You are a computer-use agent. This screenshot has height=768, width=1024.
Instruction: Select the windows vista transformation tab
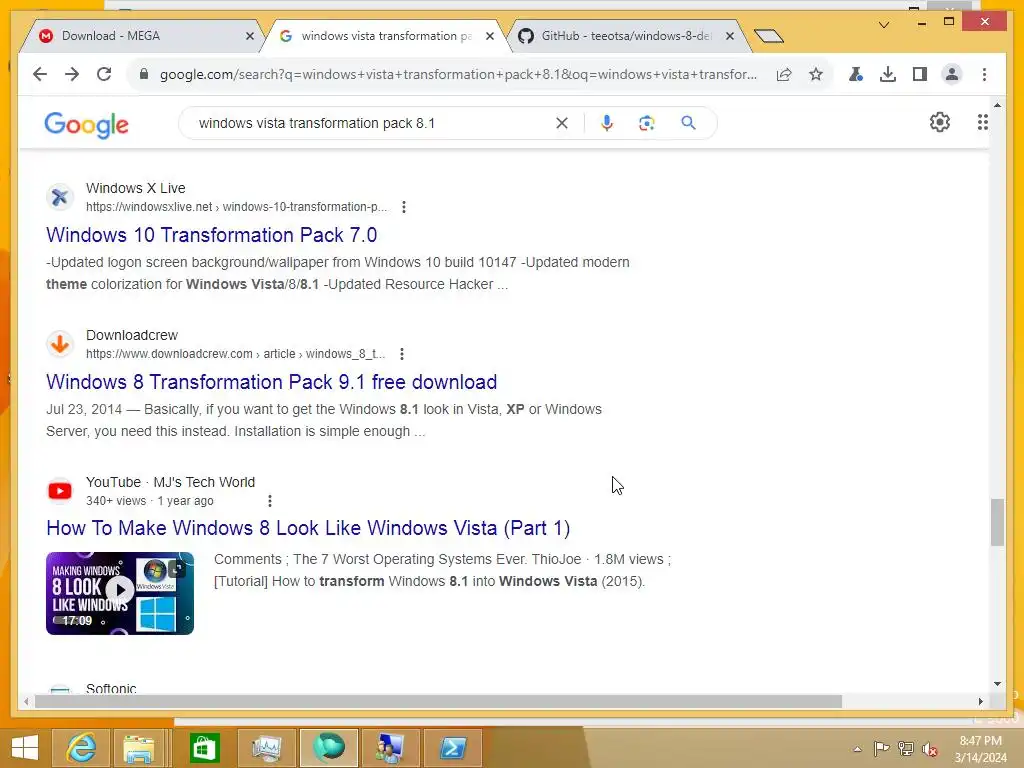tap(385, 36)
